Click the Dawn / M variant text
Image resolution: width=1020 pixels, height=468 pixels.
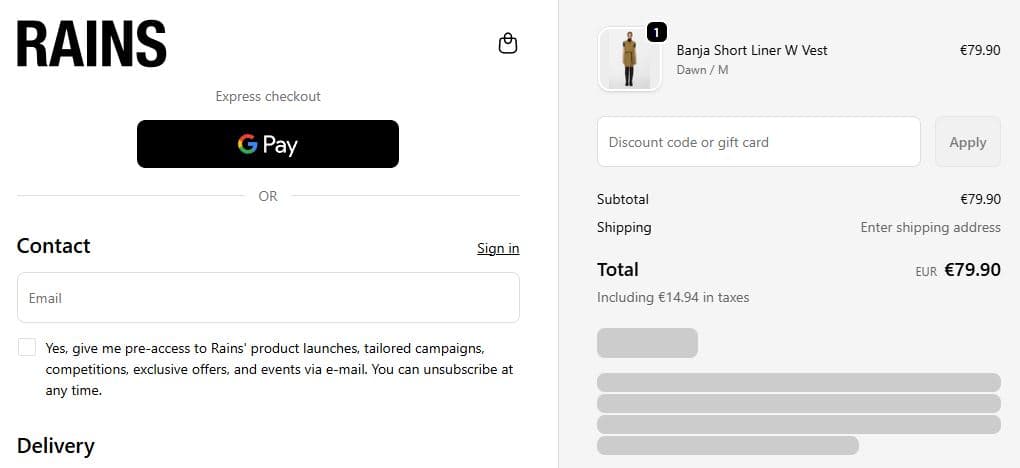703,70
